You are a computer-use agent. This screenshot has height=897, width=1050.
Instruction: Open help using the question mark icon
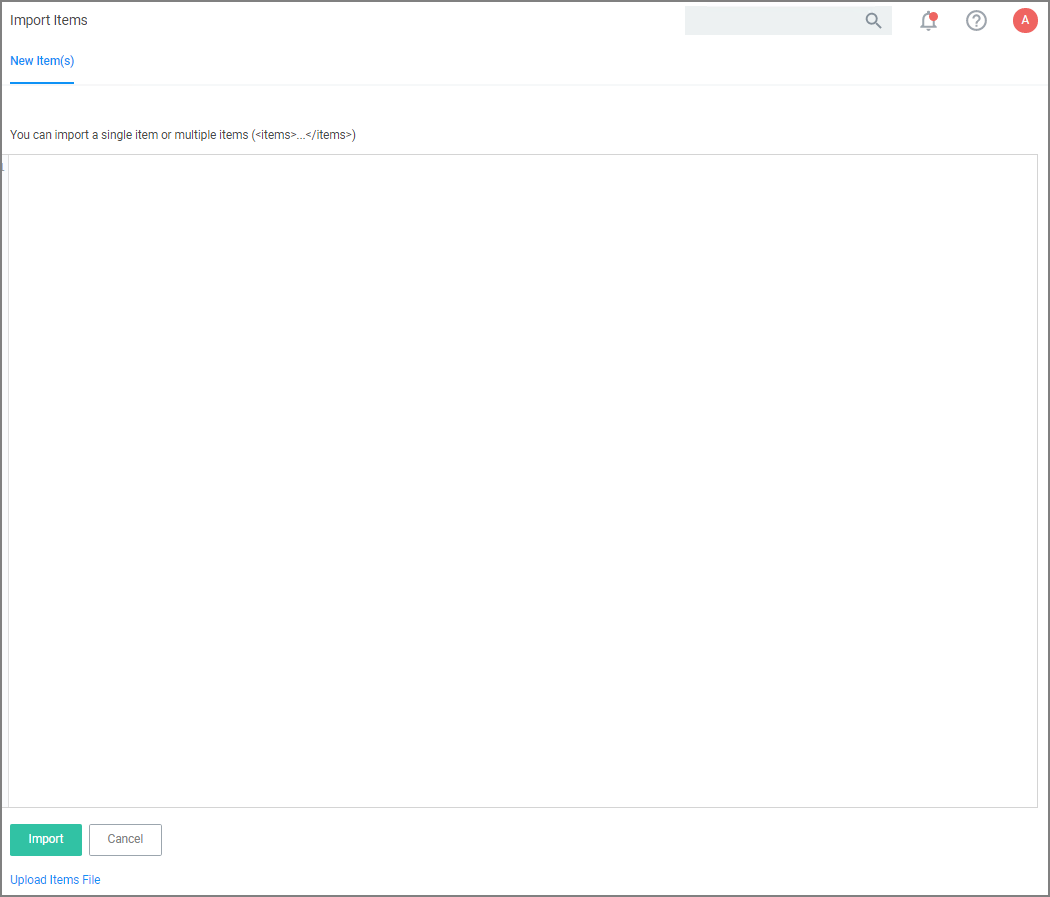976,20
